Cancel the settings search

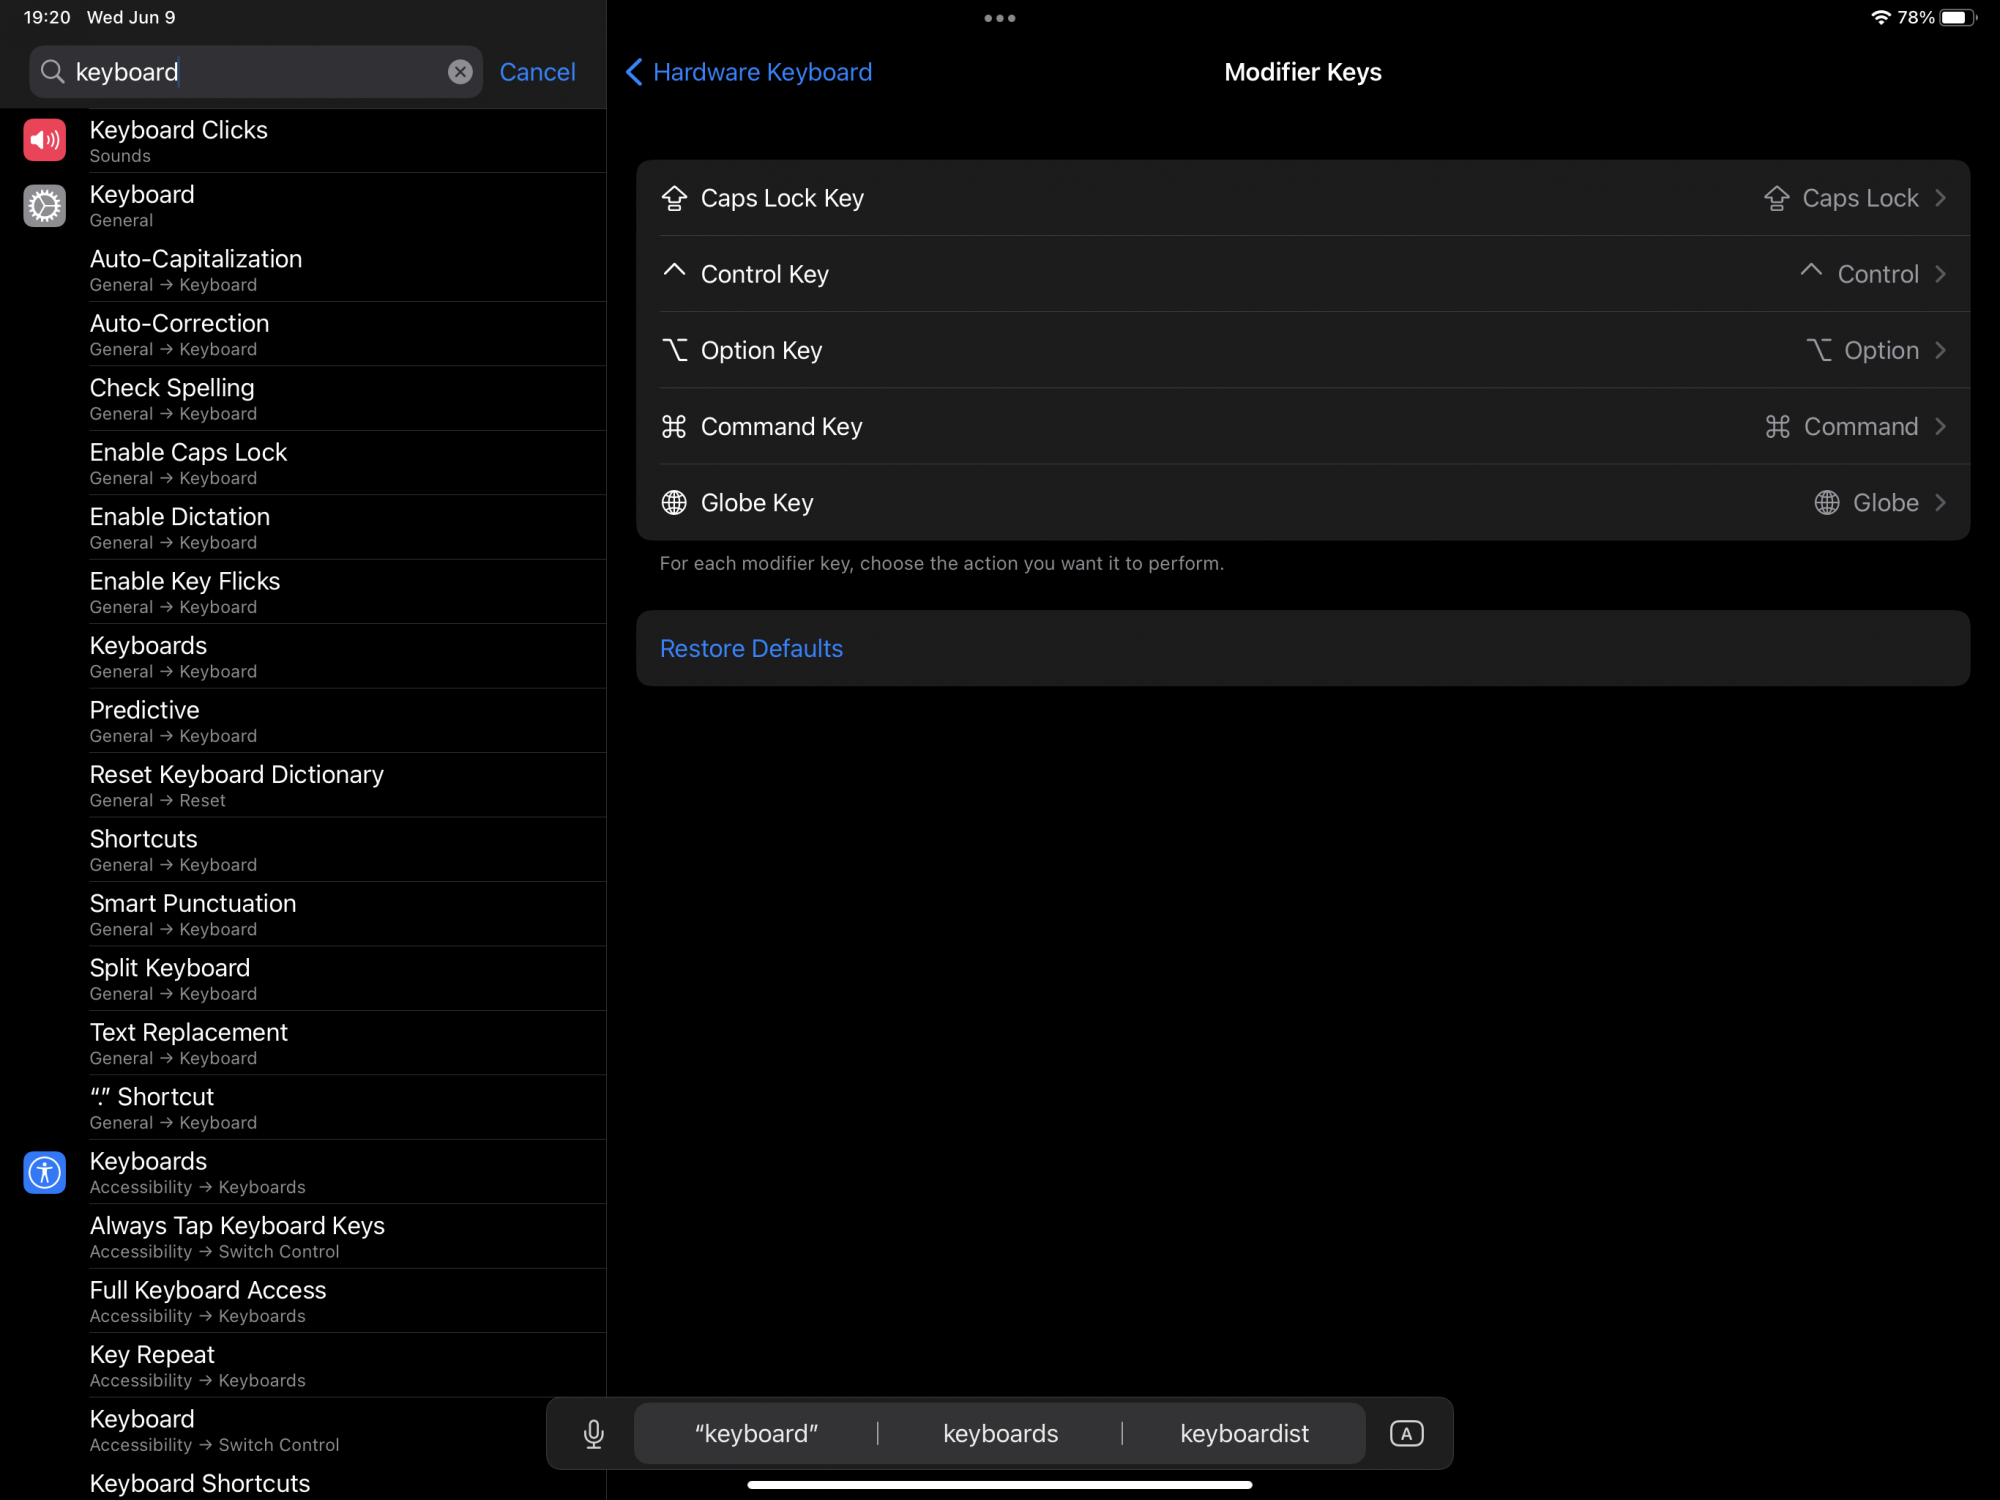coord(537,72)
